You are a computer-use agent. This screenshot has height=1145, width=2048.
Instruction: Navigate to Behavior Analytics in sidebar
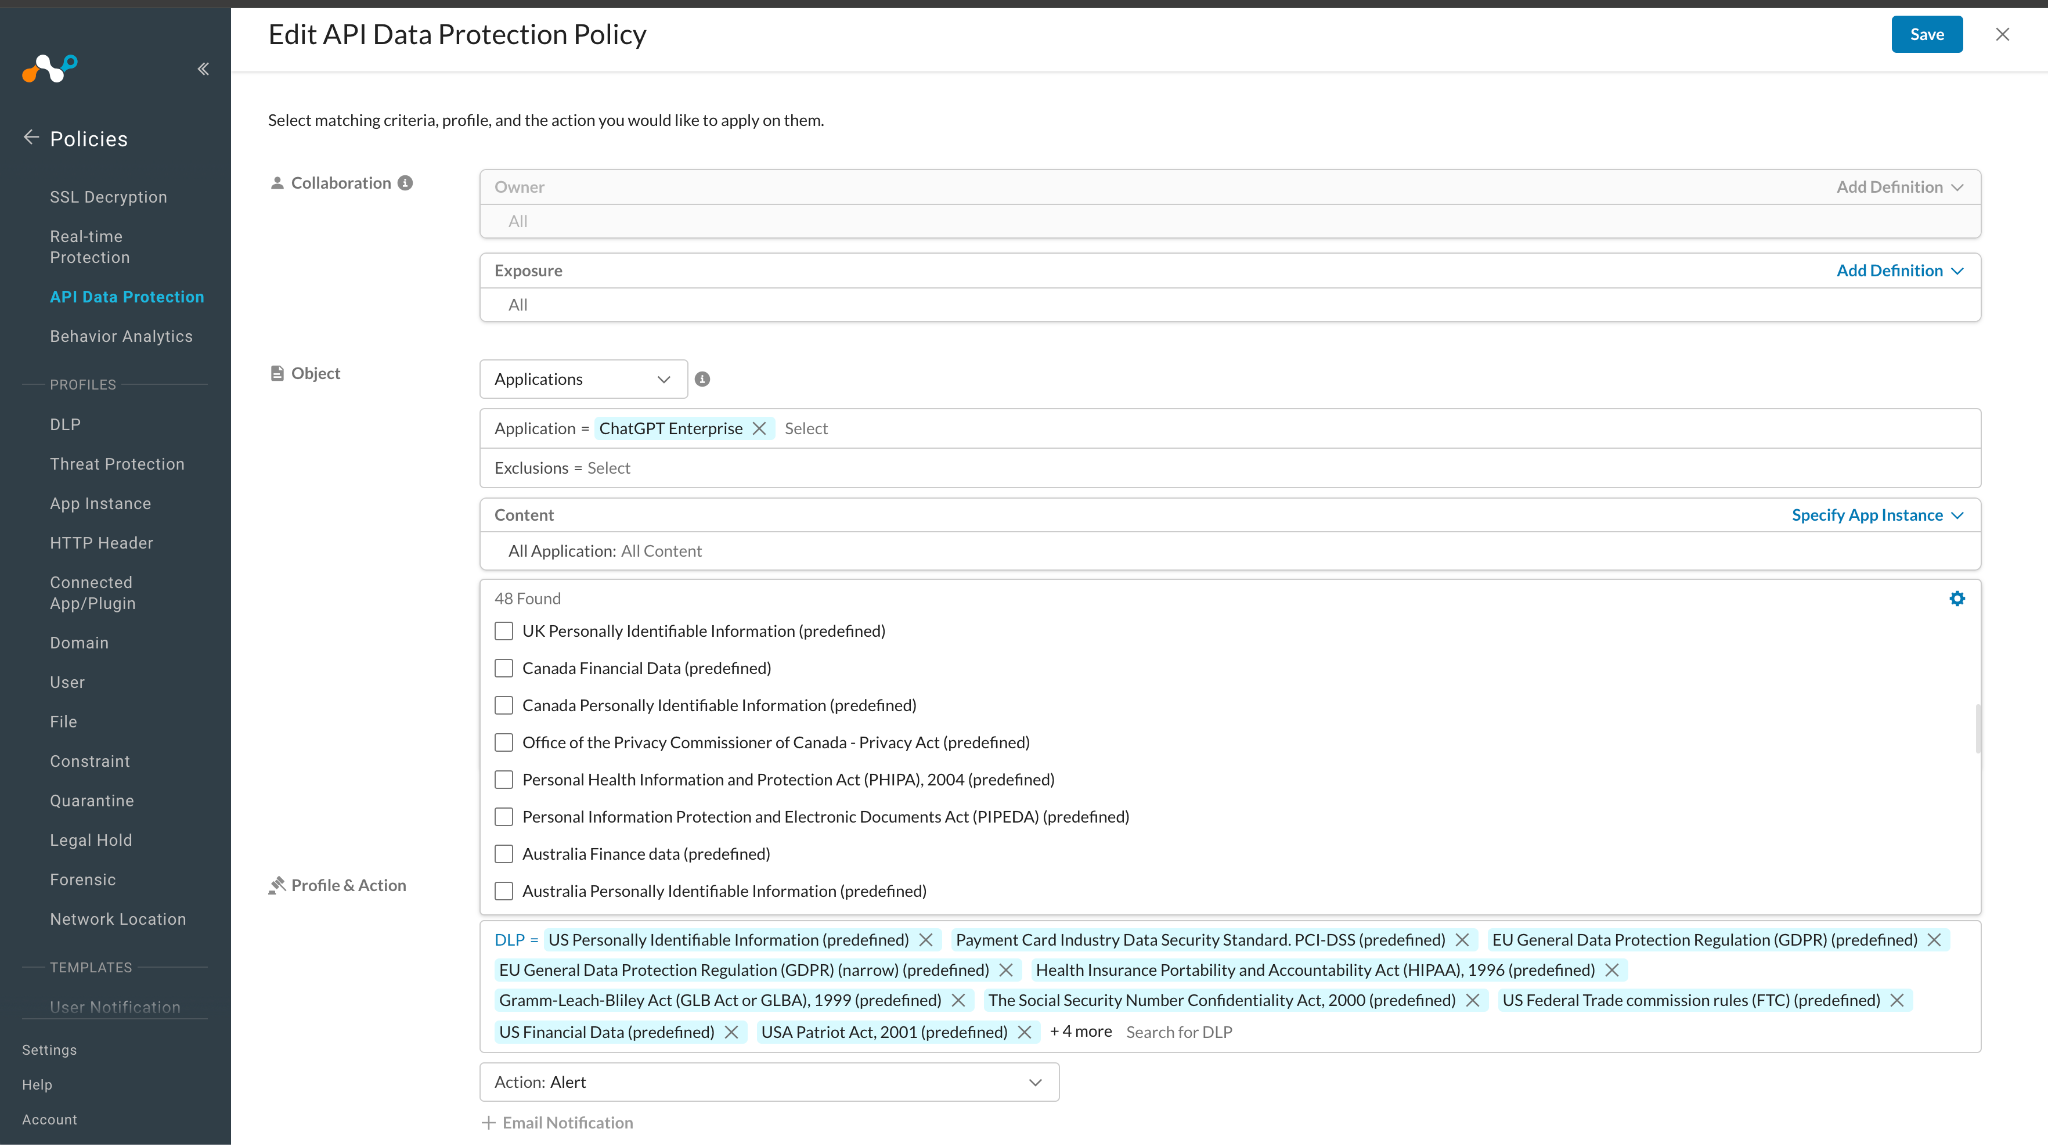click(121, 336)
